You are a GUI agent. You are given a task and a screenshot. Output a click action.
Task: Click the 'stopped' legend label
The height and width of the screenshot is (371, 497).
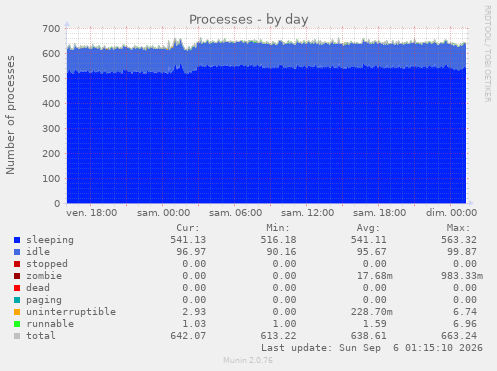point(47,264)
